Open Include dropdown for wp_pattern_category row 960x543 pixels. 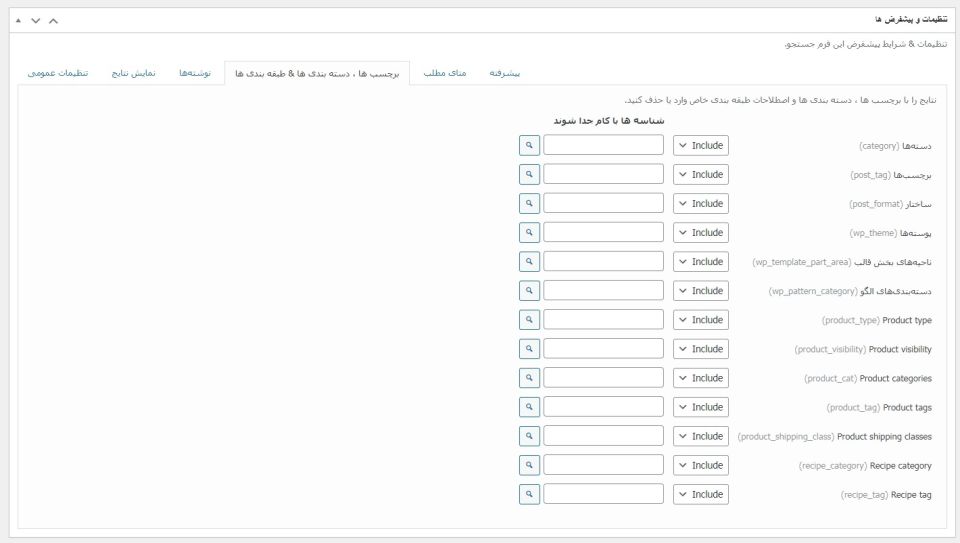700,291
